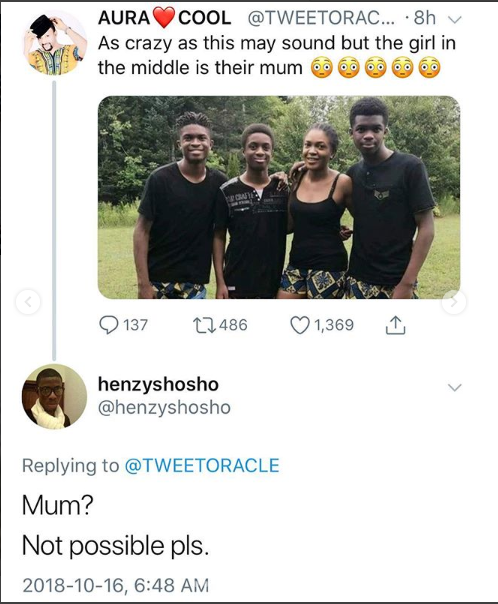
Task: Open the @TWEETORACLE mention link
Action: (202, 466)
